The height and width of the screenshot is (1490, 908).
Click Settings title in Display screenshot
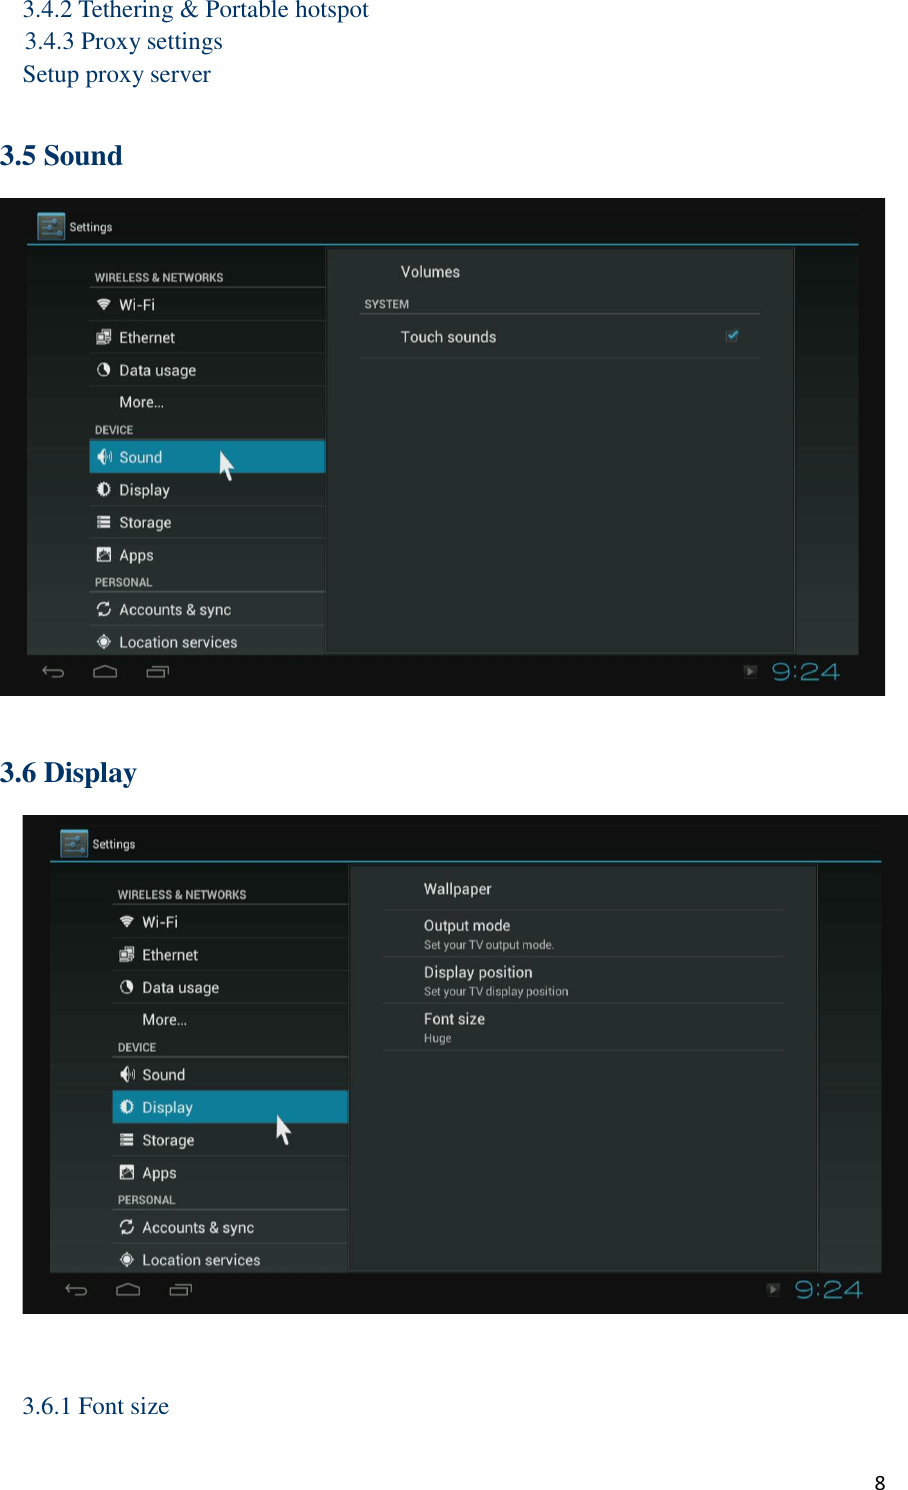coord(113,844)
